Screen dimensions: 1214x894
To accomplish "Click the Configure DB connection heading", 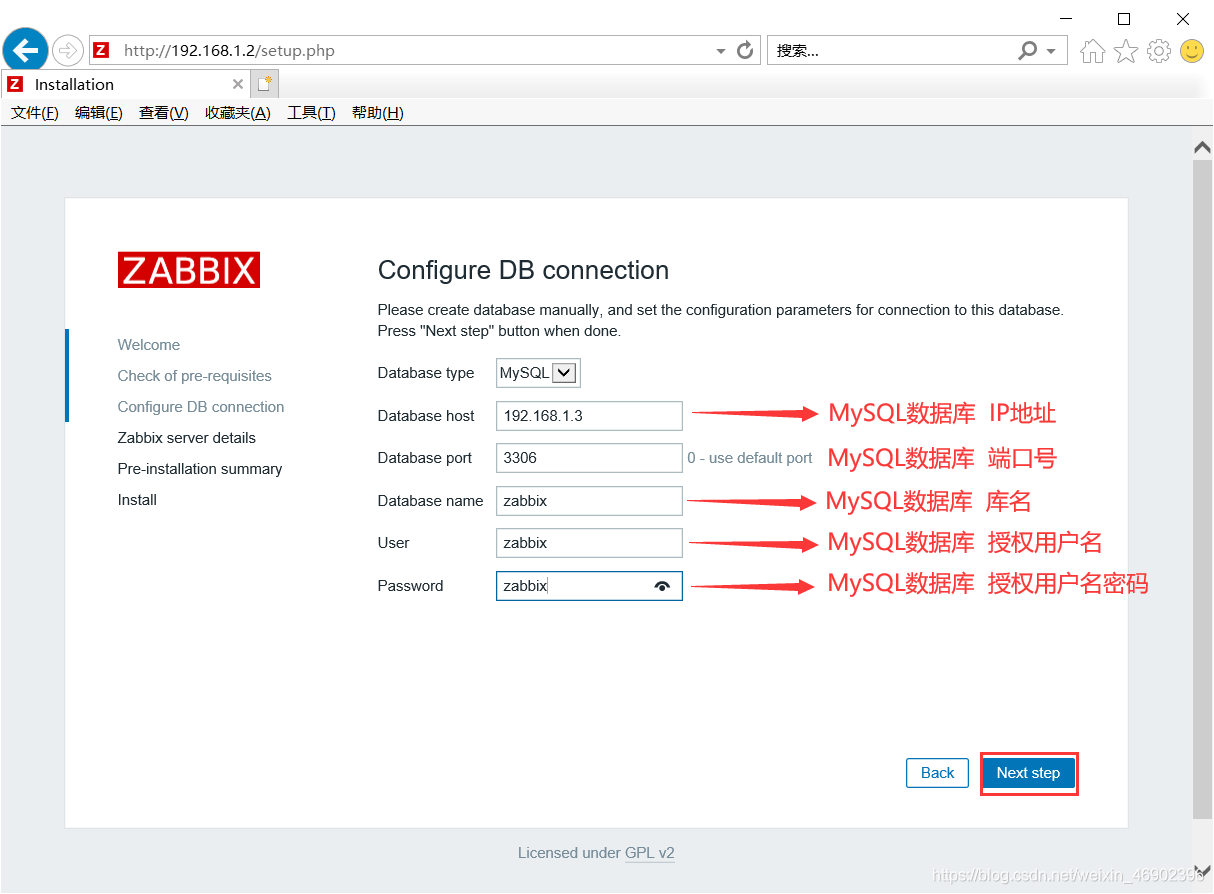I will pyautogui.click(x=523, y=271).
